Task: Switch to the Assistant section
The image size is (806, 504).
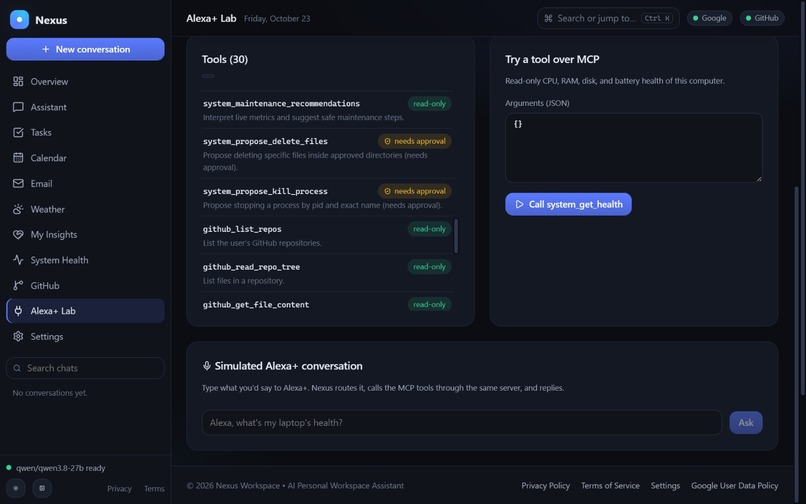Action: point(85,107)
